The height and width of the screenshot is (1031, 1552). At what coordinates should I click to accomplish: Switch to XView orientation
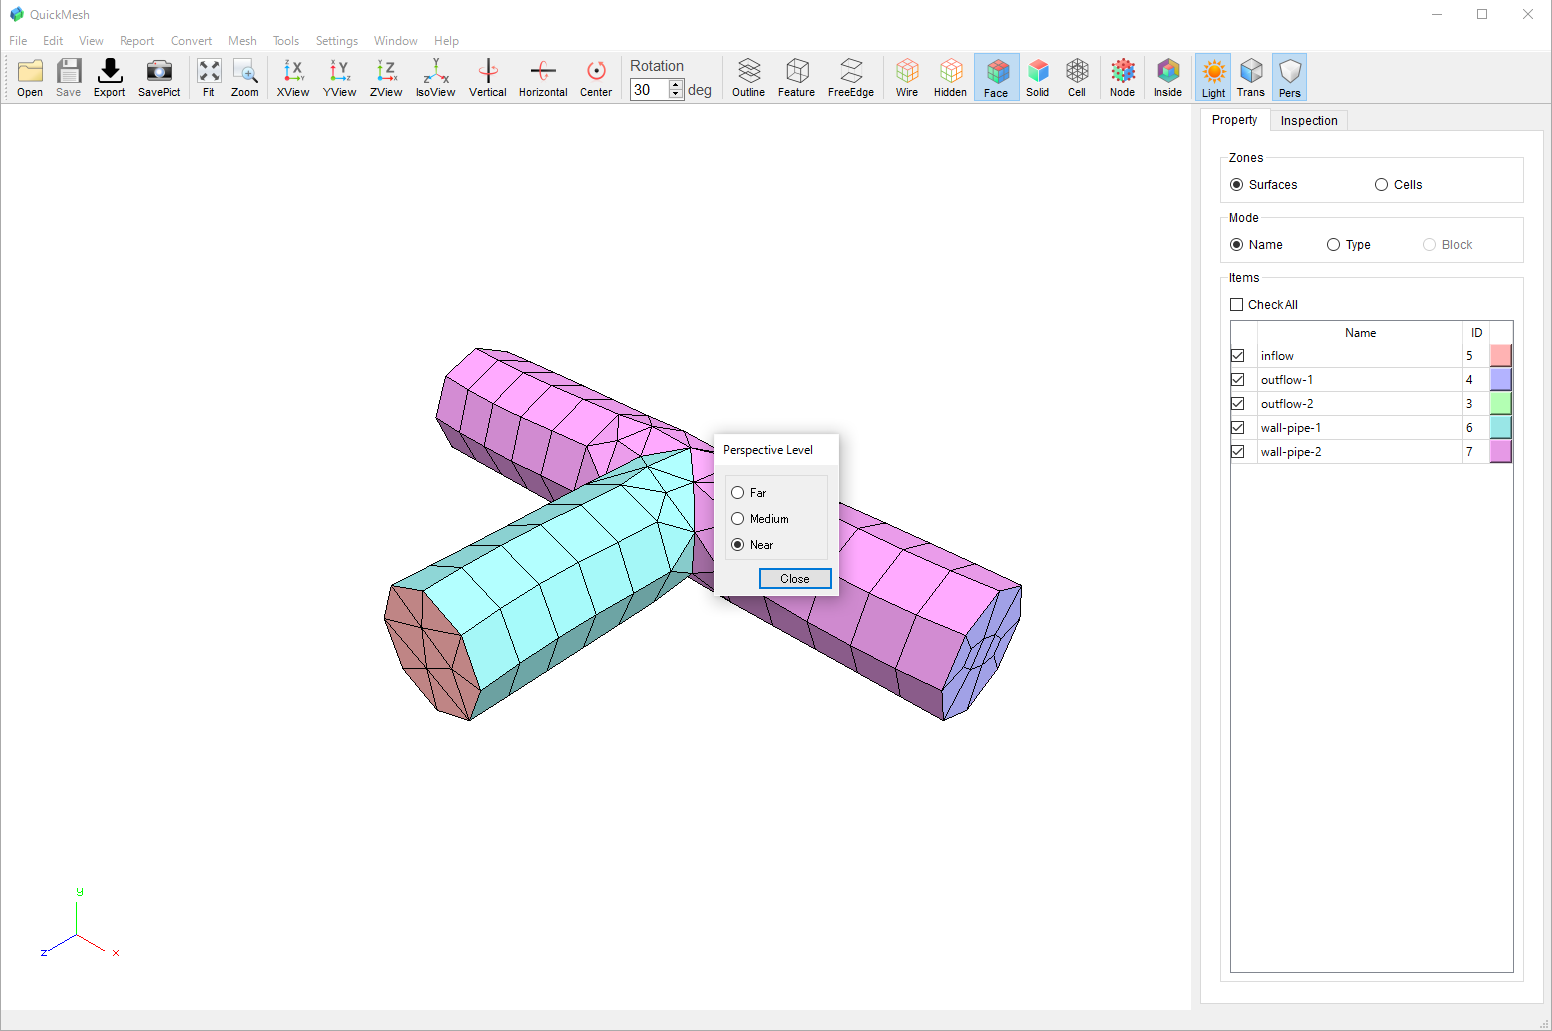pyautogui.click(x=293, y=77)
